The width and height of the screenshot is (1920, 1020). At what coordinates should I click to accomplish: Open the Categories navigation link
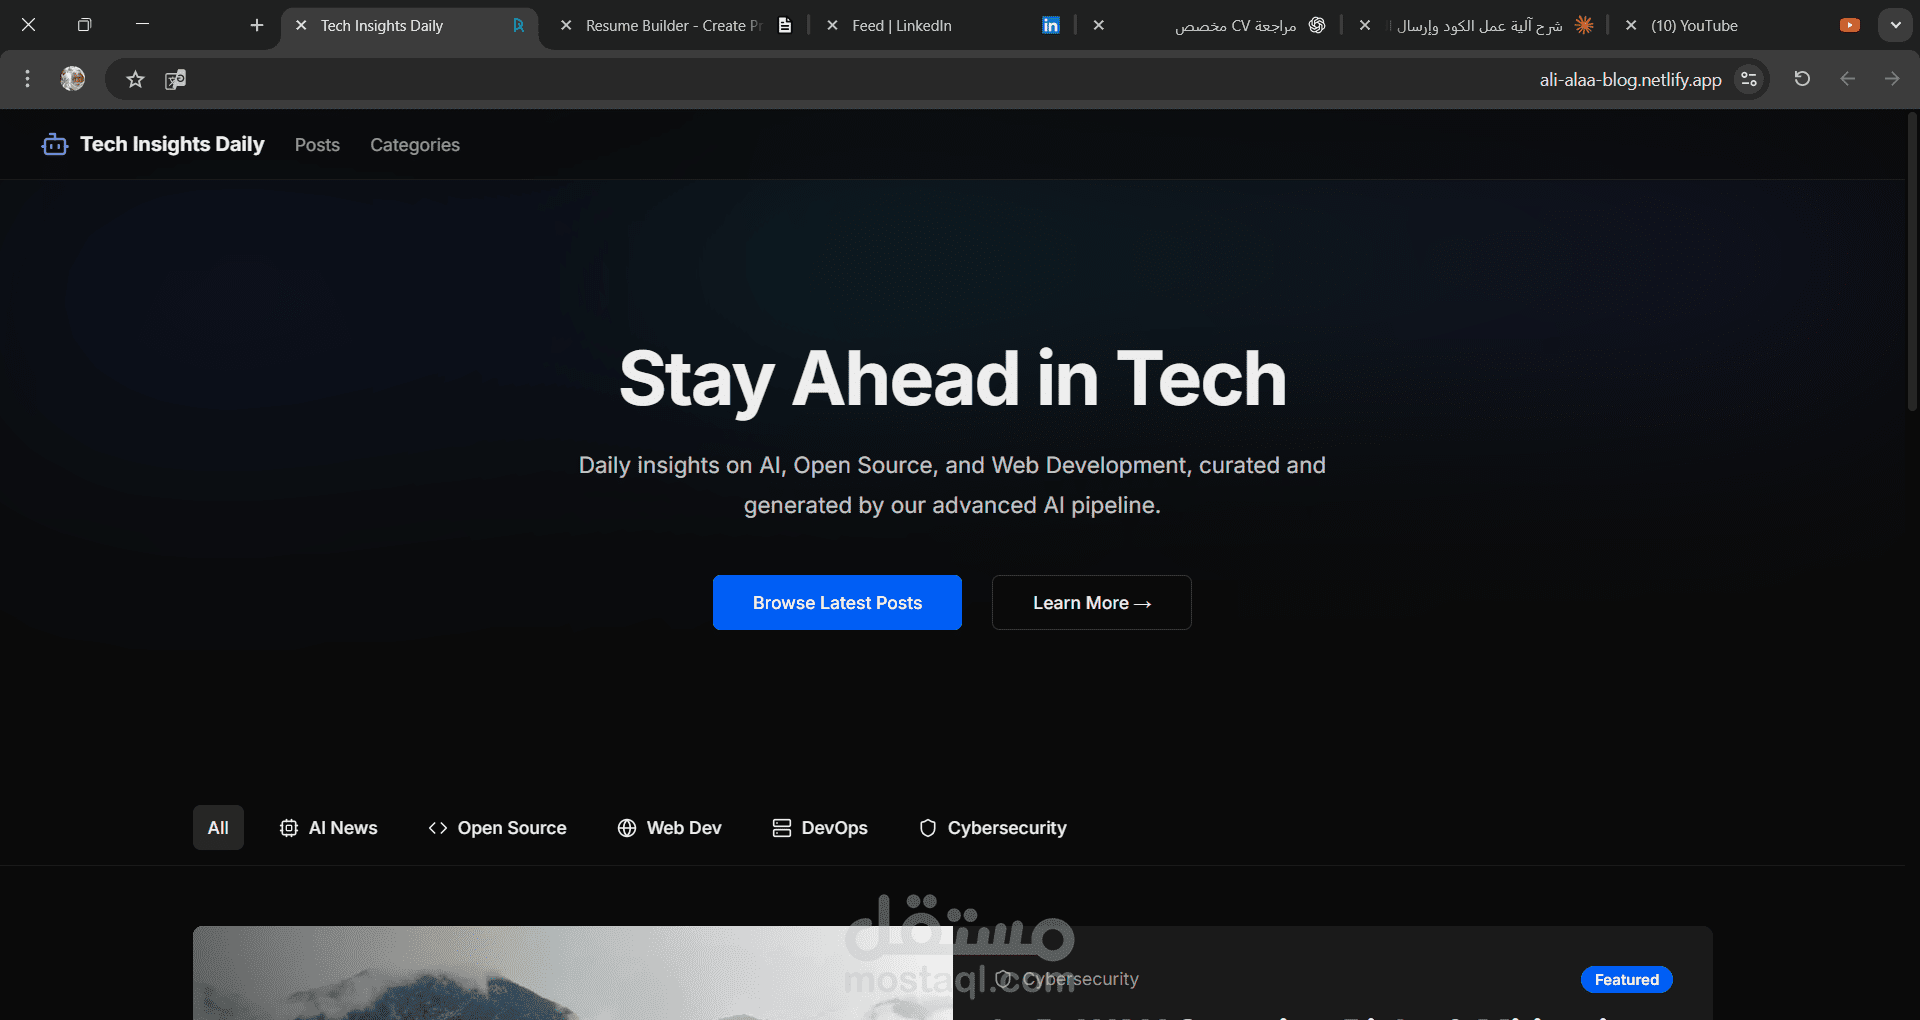[x=415, y=145]
